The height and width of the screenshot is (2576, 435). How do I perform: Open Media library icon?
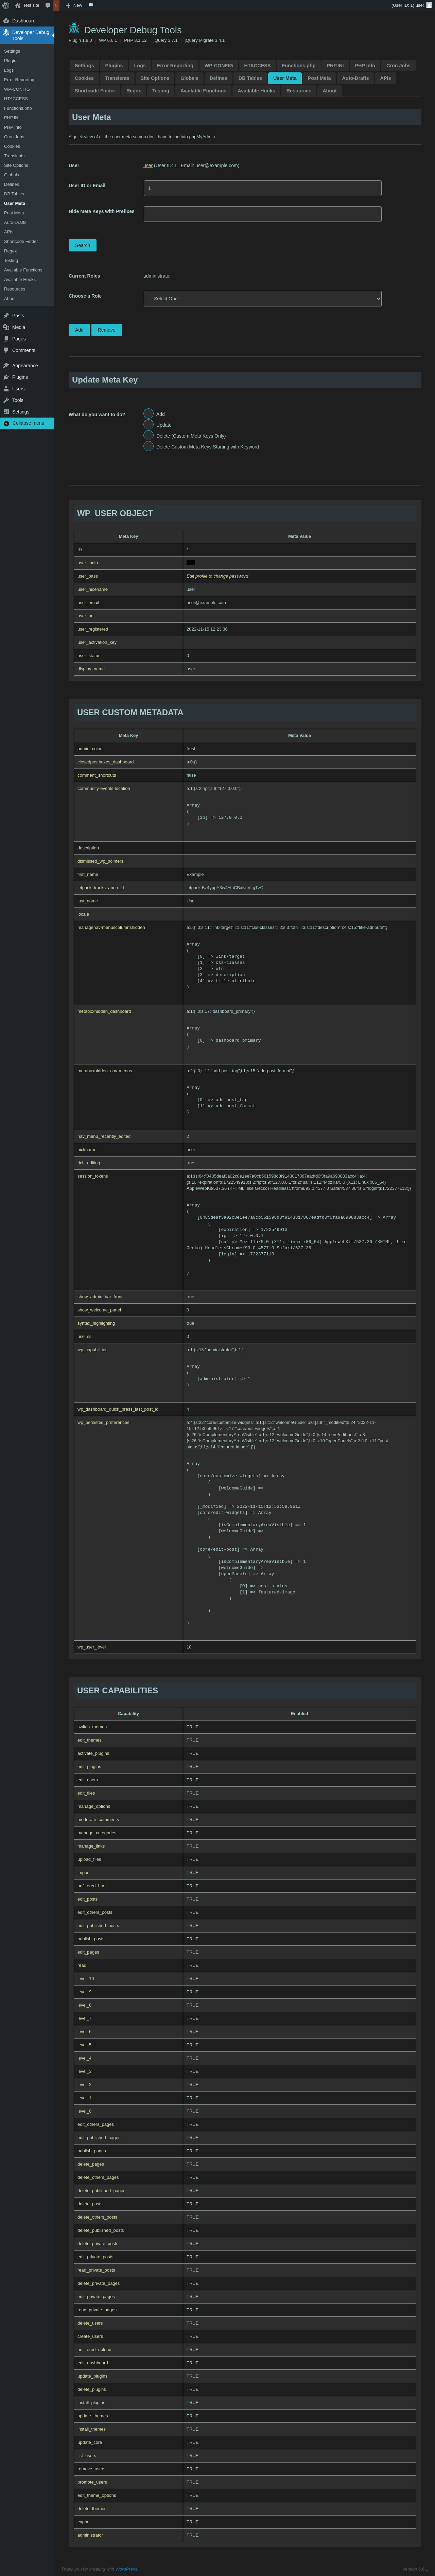point(6,327)
